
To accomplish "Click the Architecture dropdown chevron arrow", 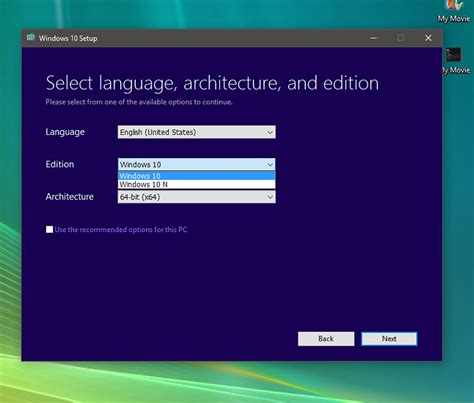I will [x=270, y=197].
